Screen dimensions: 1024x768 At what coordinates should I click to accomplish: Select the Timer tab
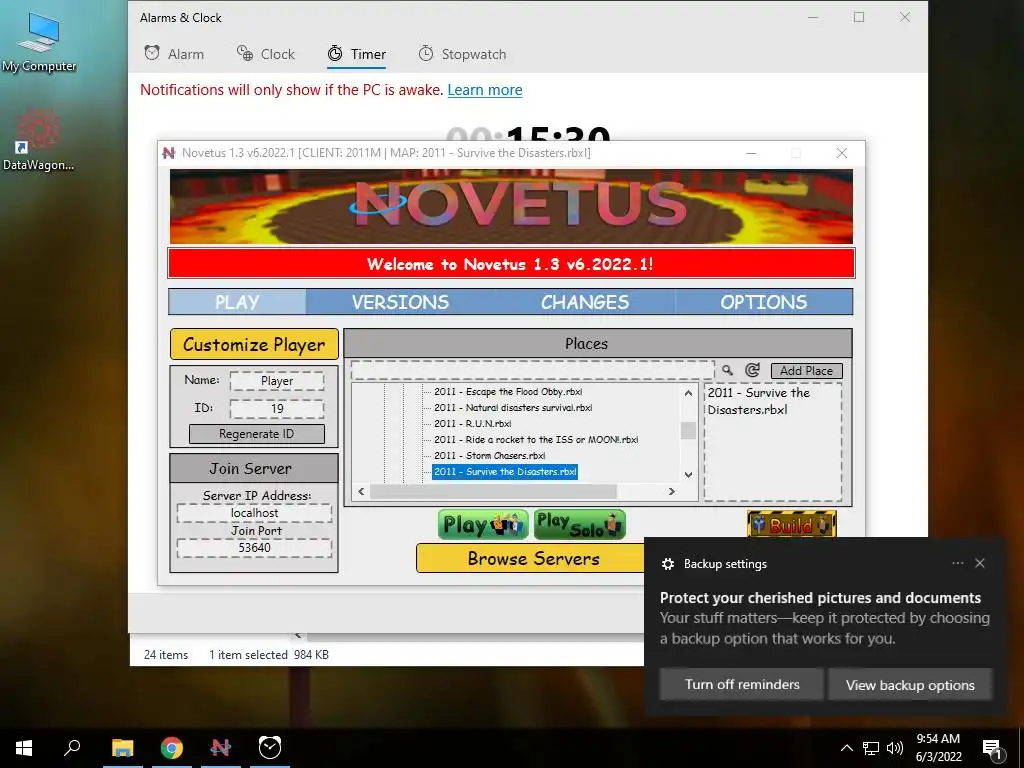pyautogui.click(x=357, y=54)
